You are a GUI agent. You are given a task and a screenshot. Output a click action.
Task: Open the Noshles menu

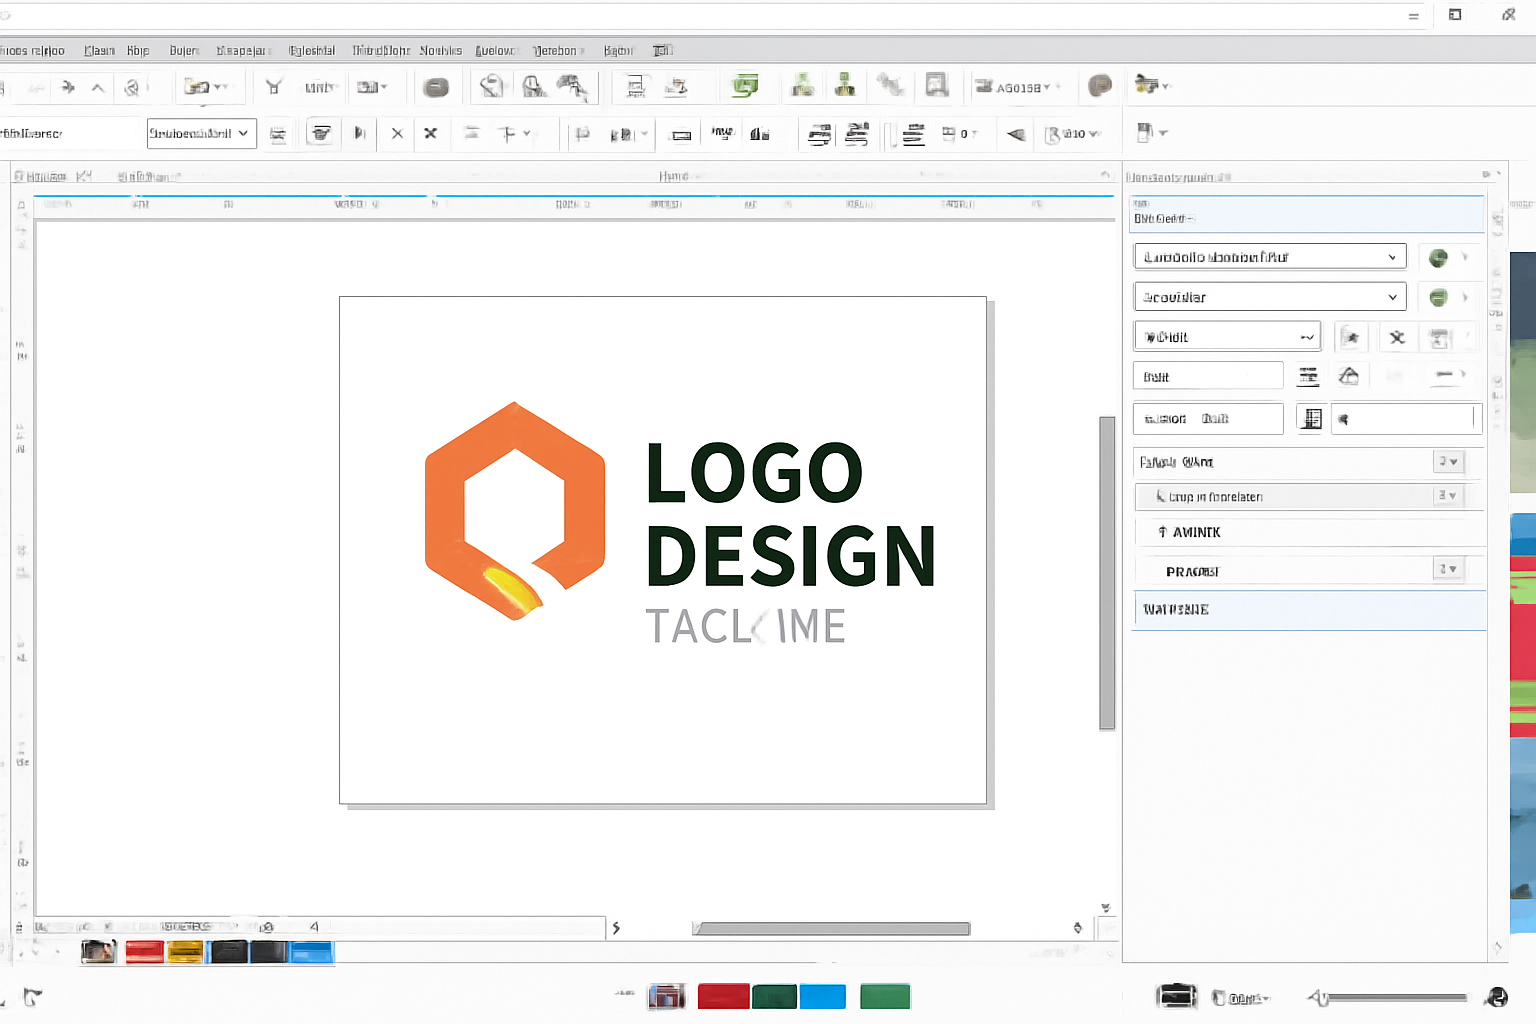[441, 51]
